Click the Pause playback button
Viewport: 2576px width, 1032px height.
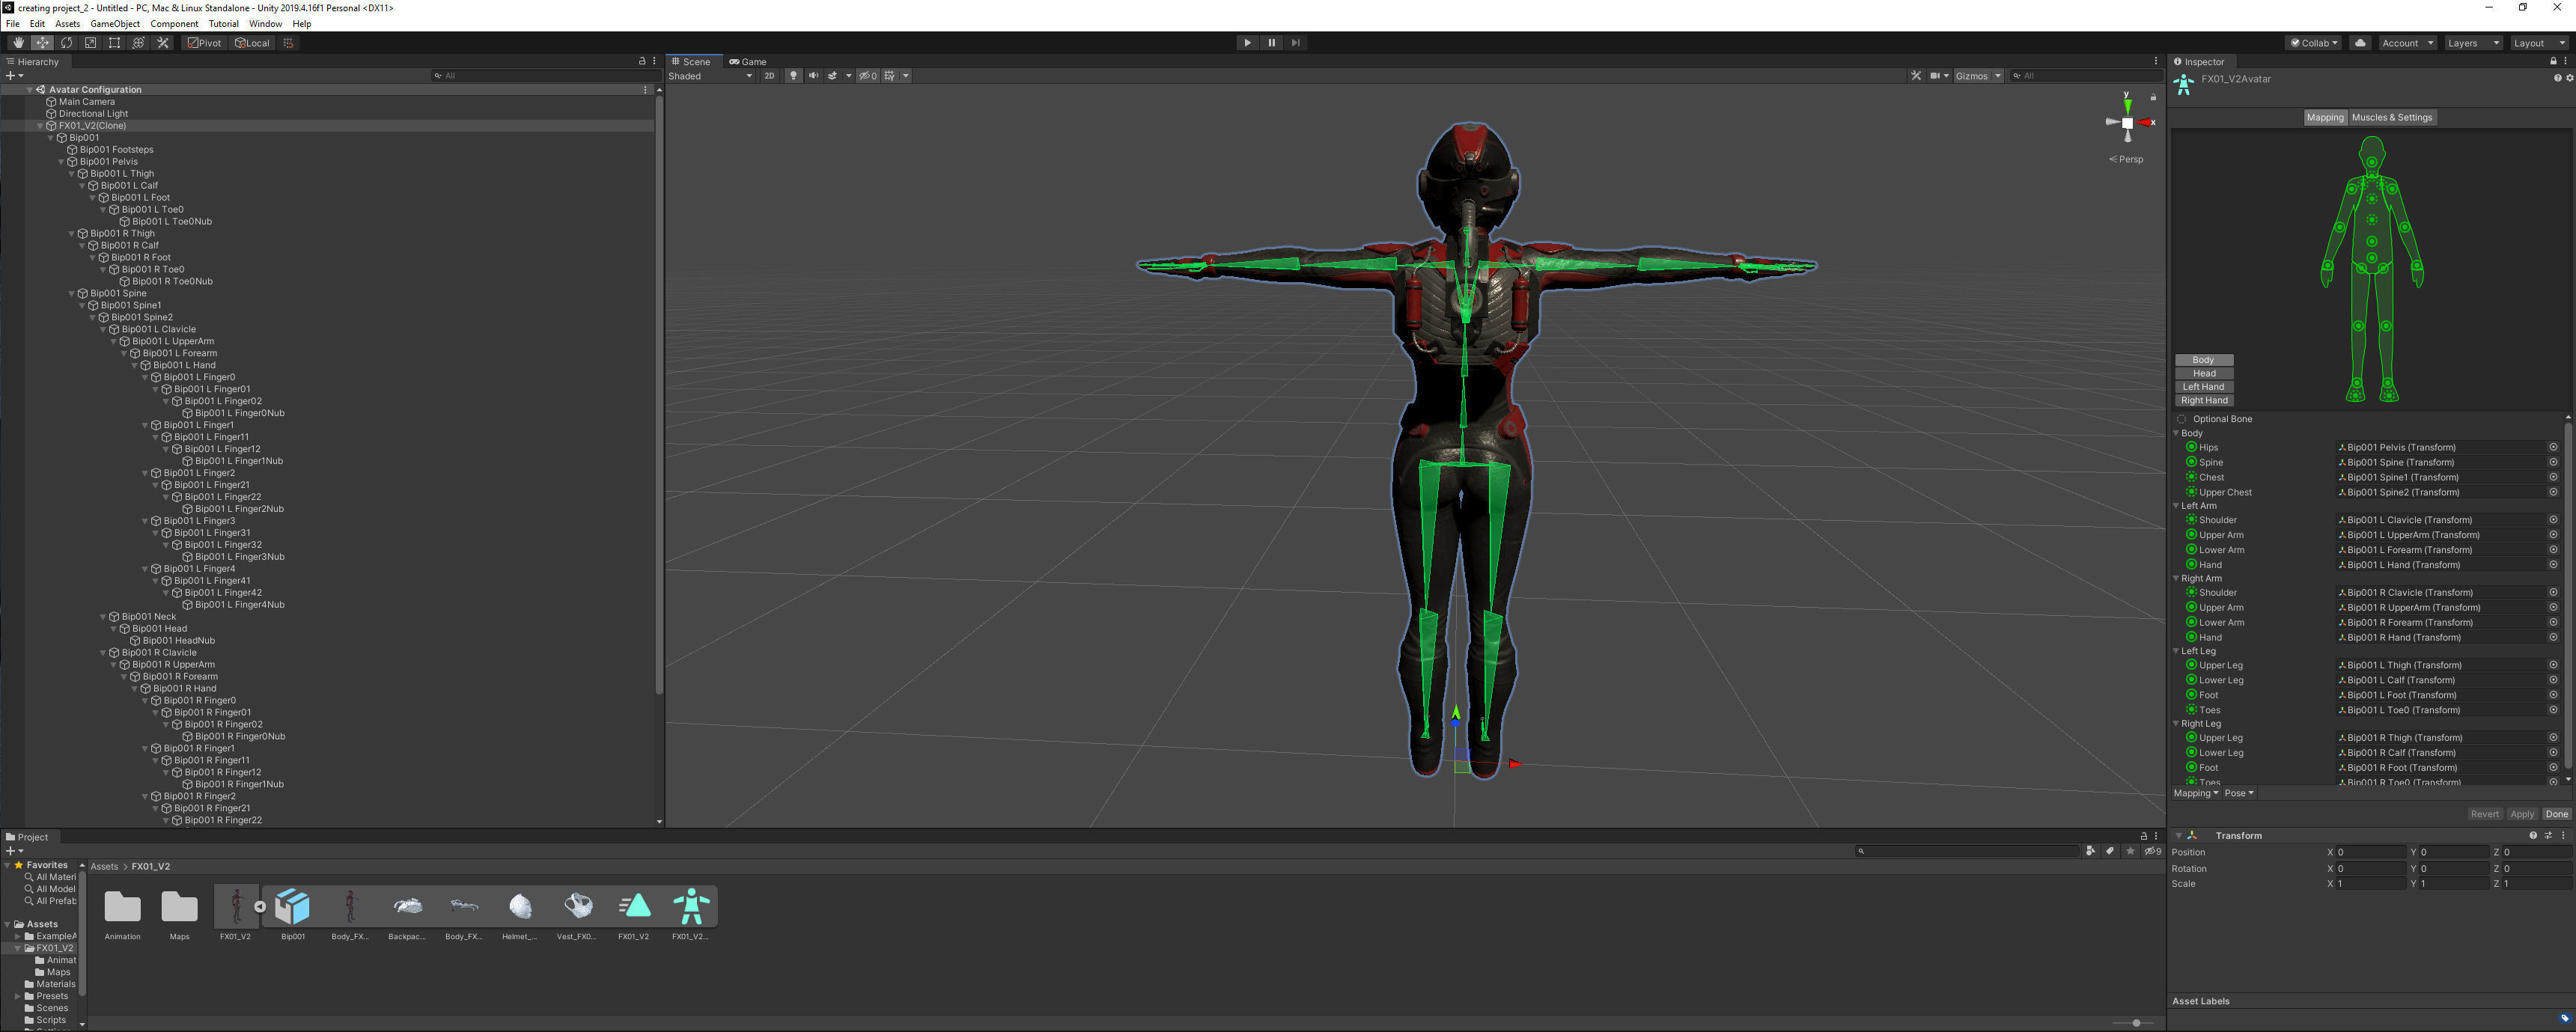[1271, 43]
